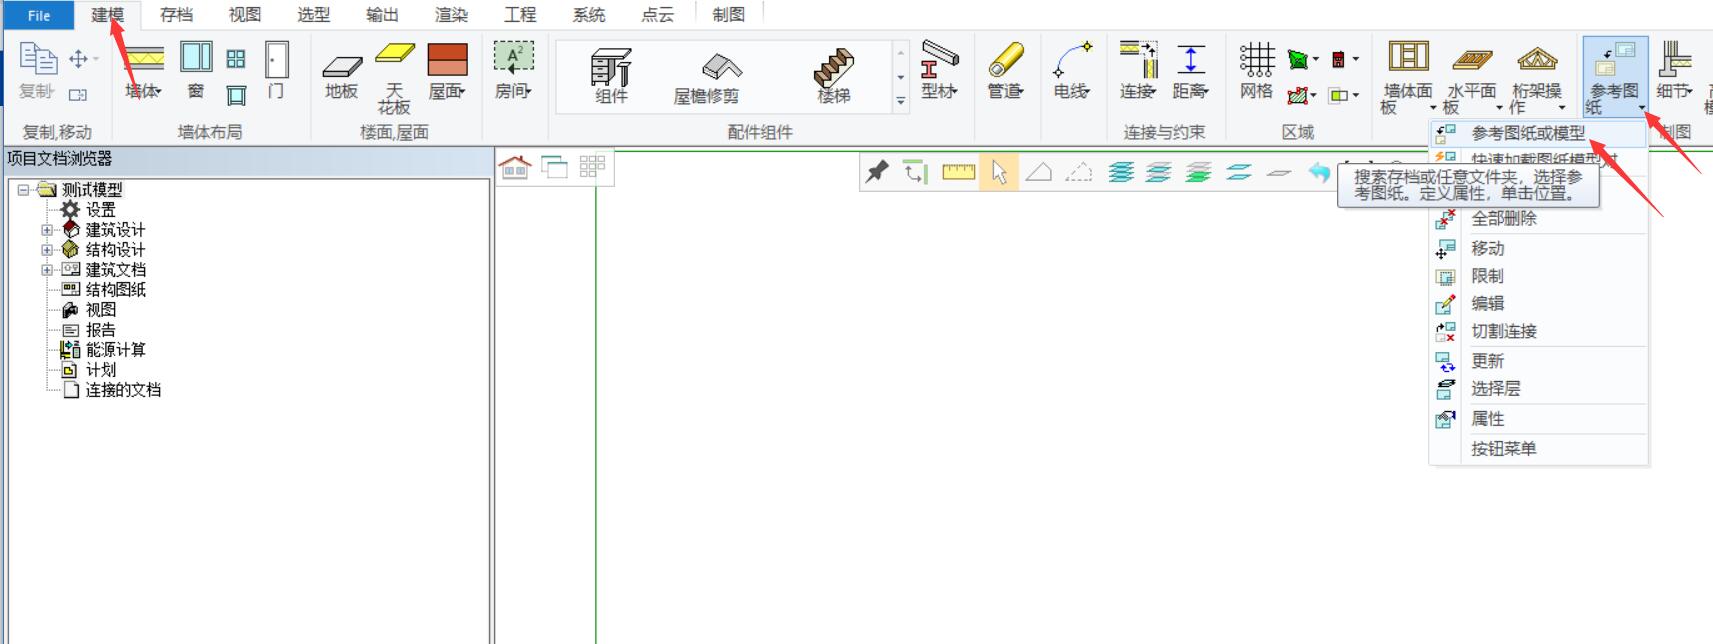This screenshot has width=1713, height=644.
Task: Select 视图 in the project browser tree
Action: click(x=100, y=309)
